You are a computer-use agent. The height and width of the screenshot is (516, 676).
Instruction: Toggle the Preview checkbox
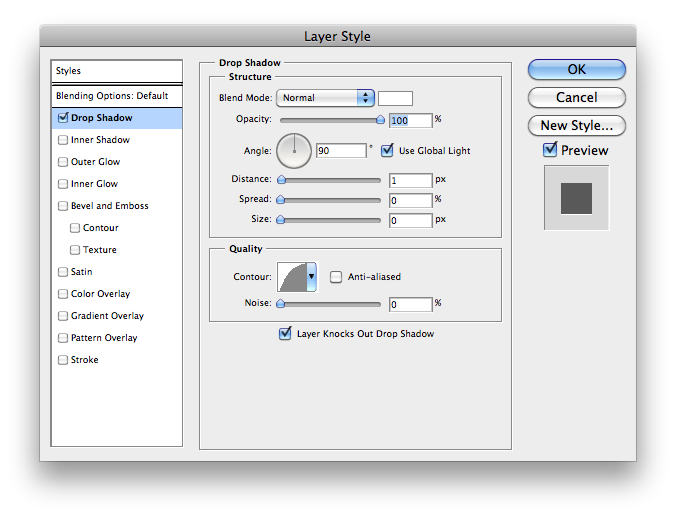550,150
